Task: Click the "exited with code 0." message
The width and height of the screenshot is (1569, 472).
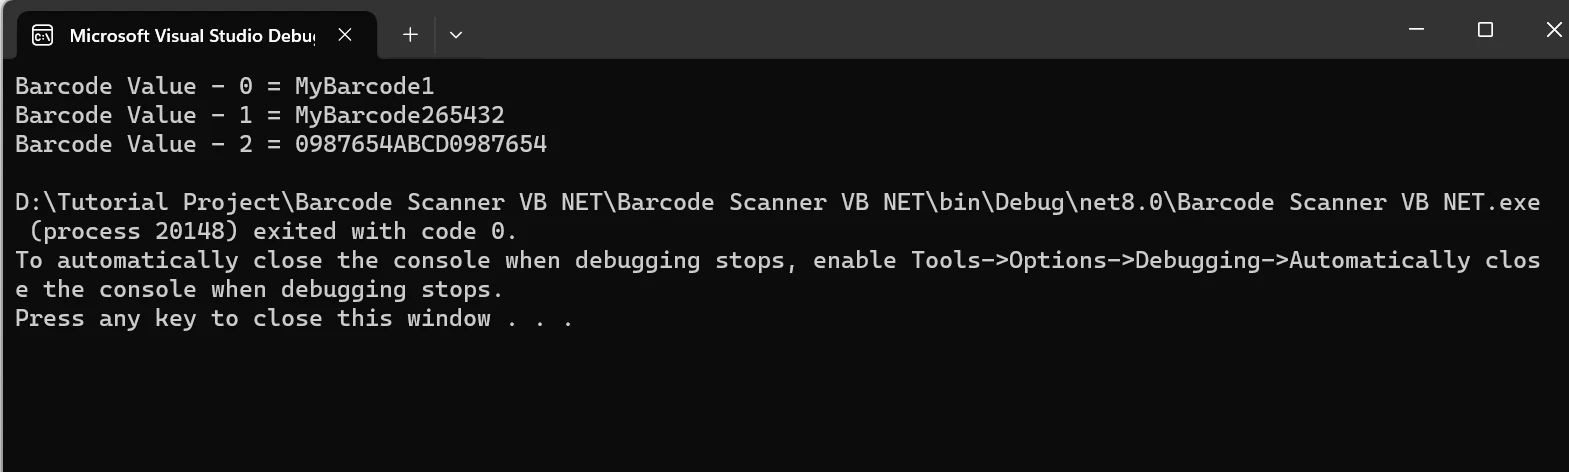Action: [x=385, y=231]
